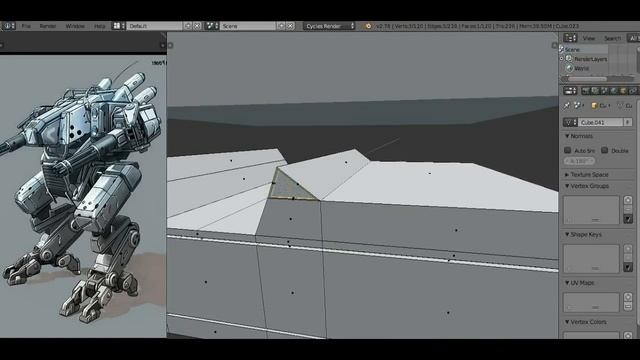Click the Blender logo in info header
Screen dimensions: 640x360
(368, 26)
